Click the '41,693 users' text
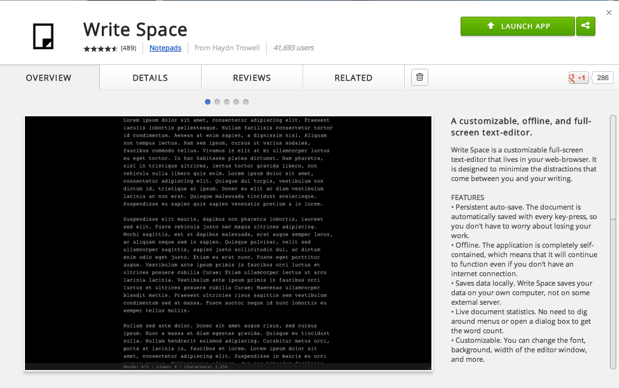This screenshot has height=388, width=619. click(294, 48)
